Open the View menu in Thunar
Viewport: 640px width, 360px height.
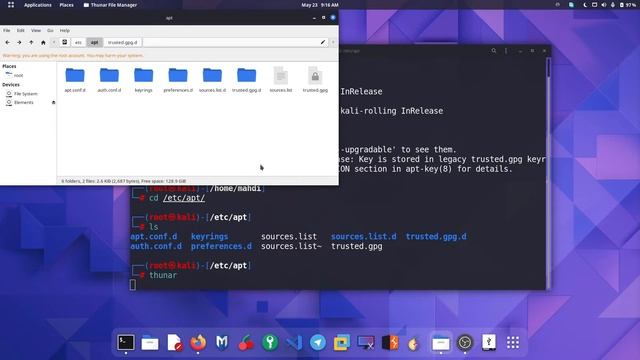pyautogui.click(x=36, y=31)
